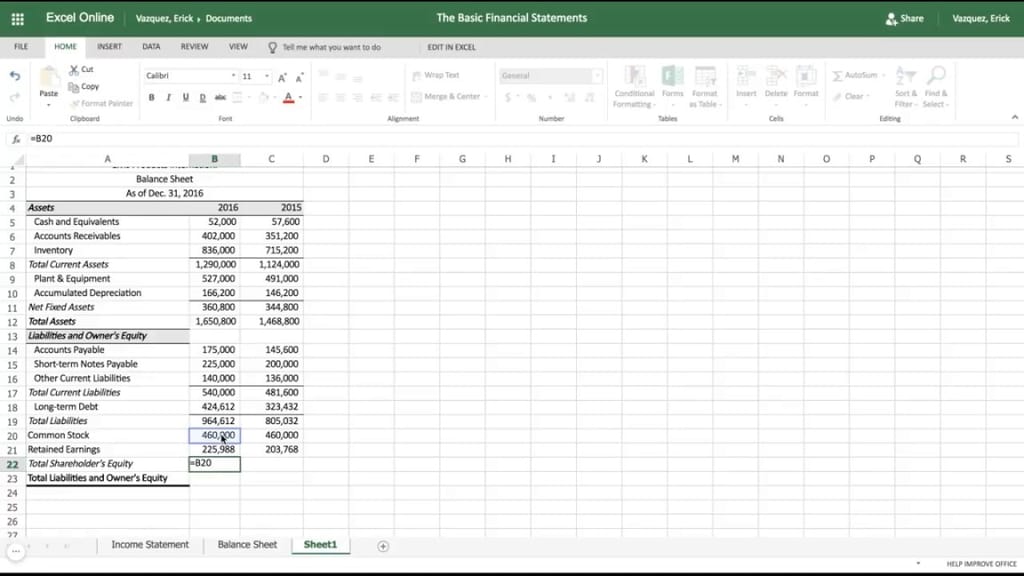Decrease font size with shrink icon
This screenshot has width=1024, height=576.
299,77
